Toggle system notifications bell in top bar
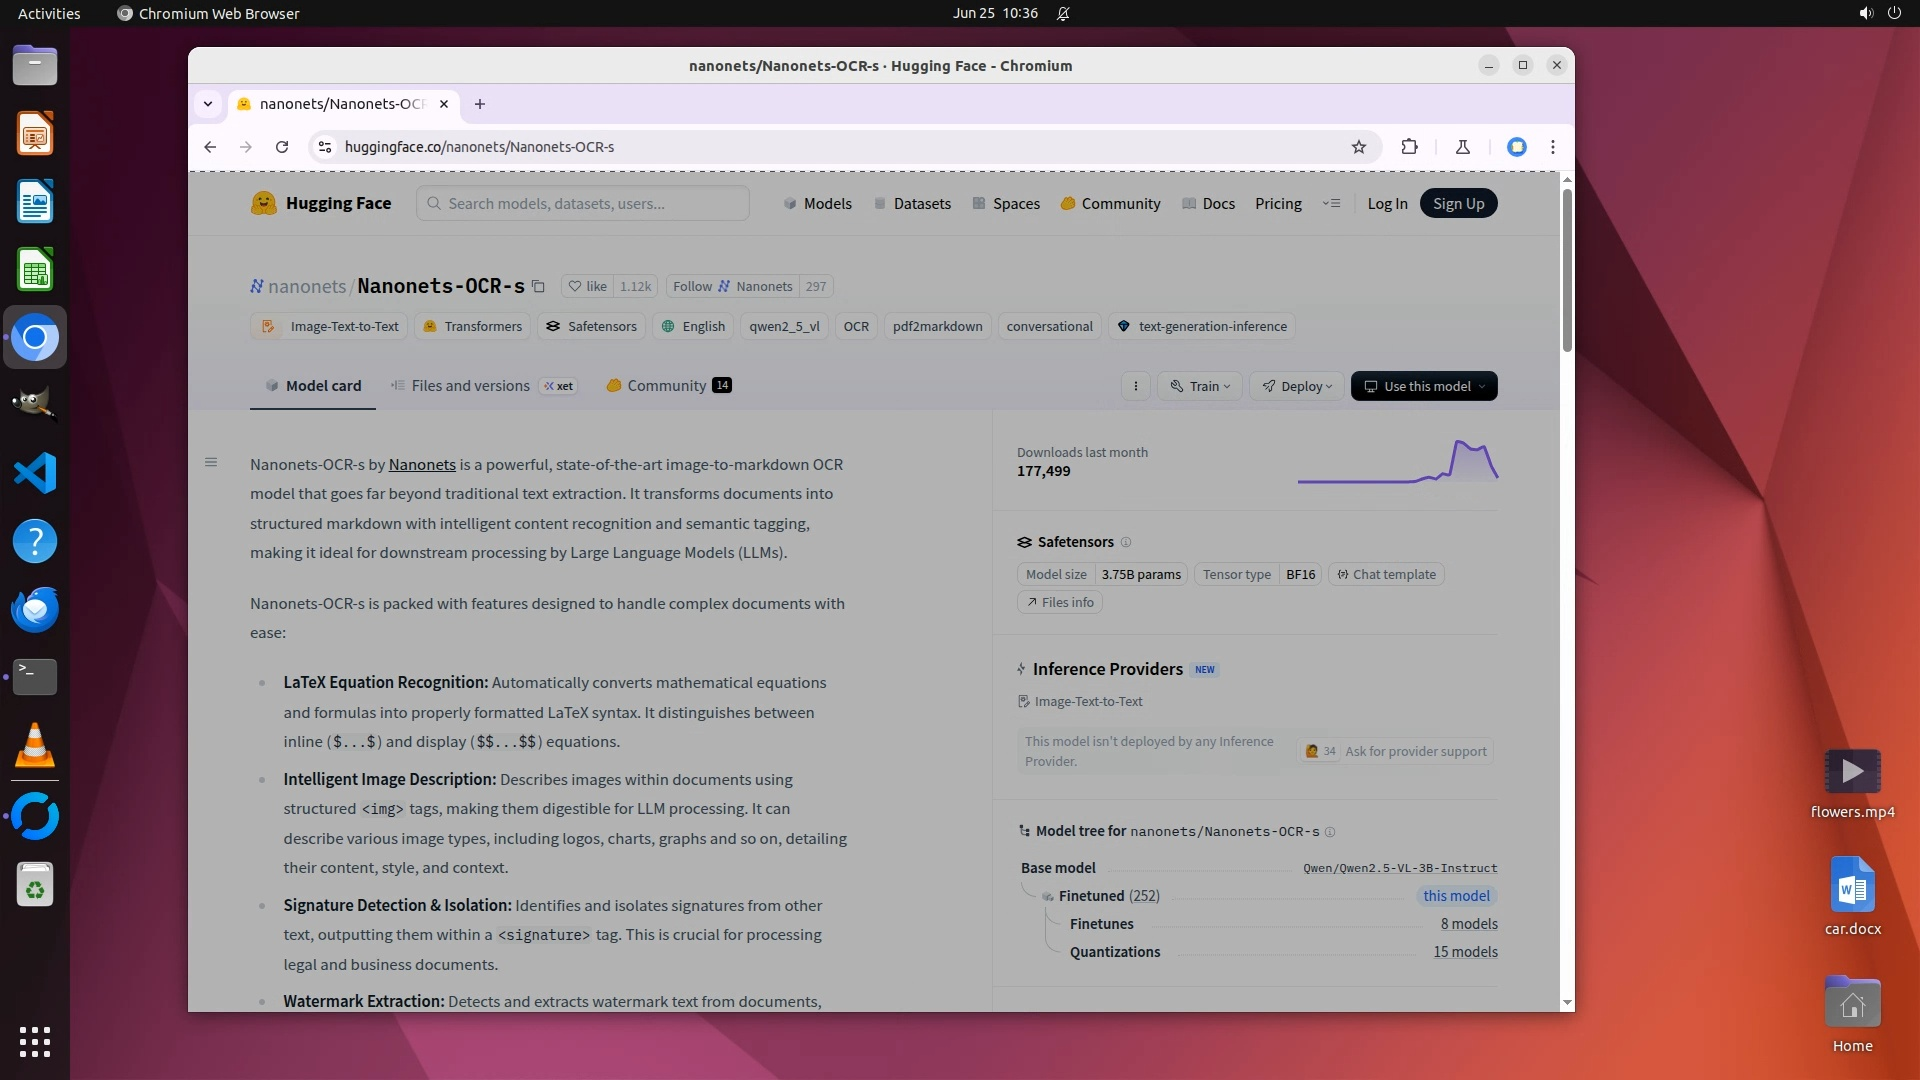The height and width of the screenshot is (1080, 1920). point(1063,13)
